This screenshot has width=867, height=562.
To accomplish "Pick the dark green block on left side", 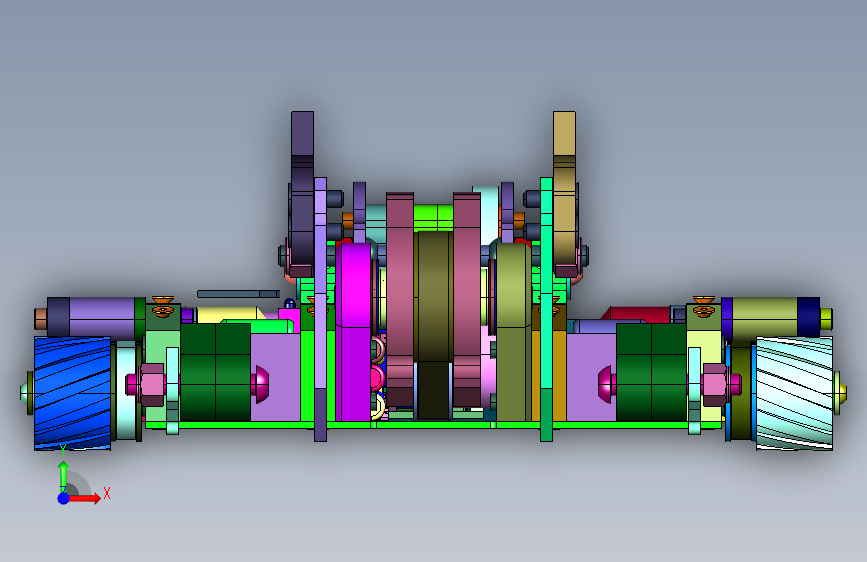I will point(216,372).
